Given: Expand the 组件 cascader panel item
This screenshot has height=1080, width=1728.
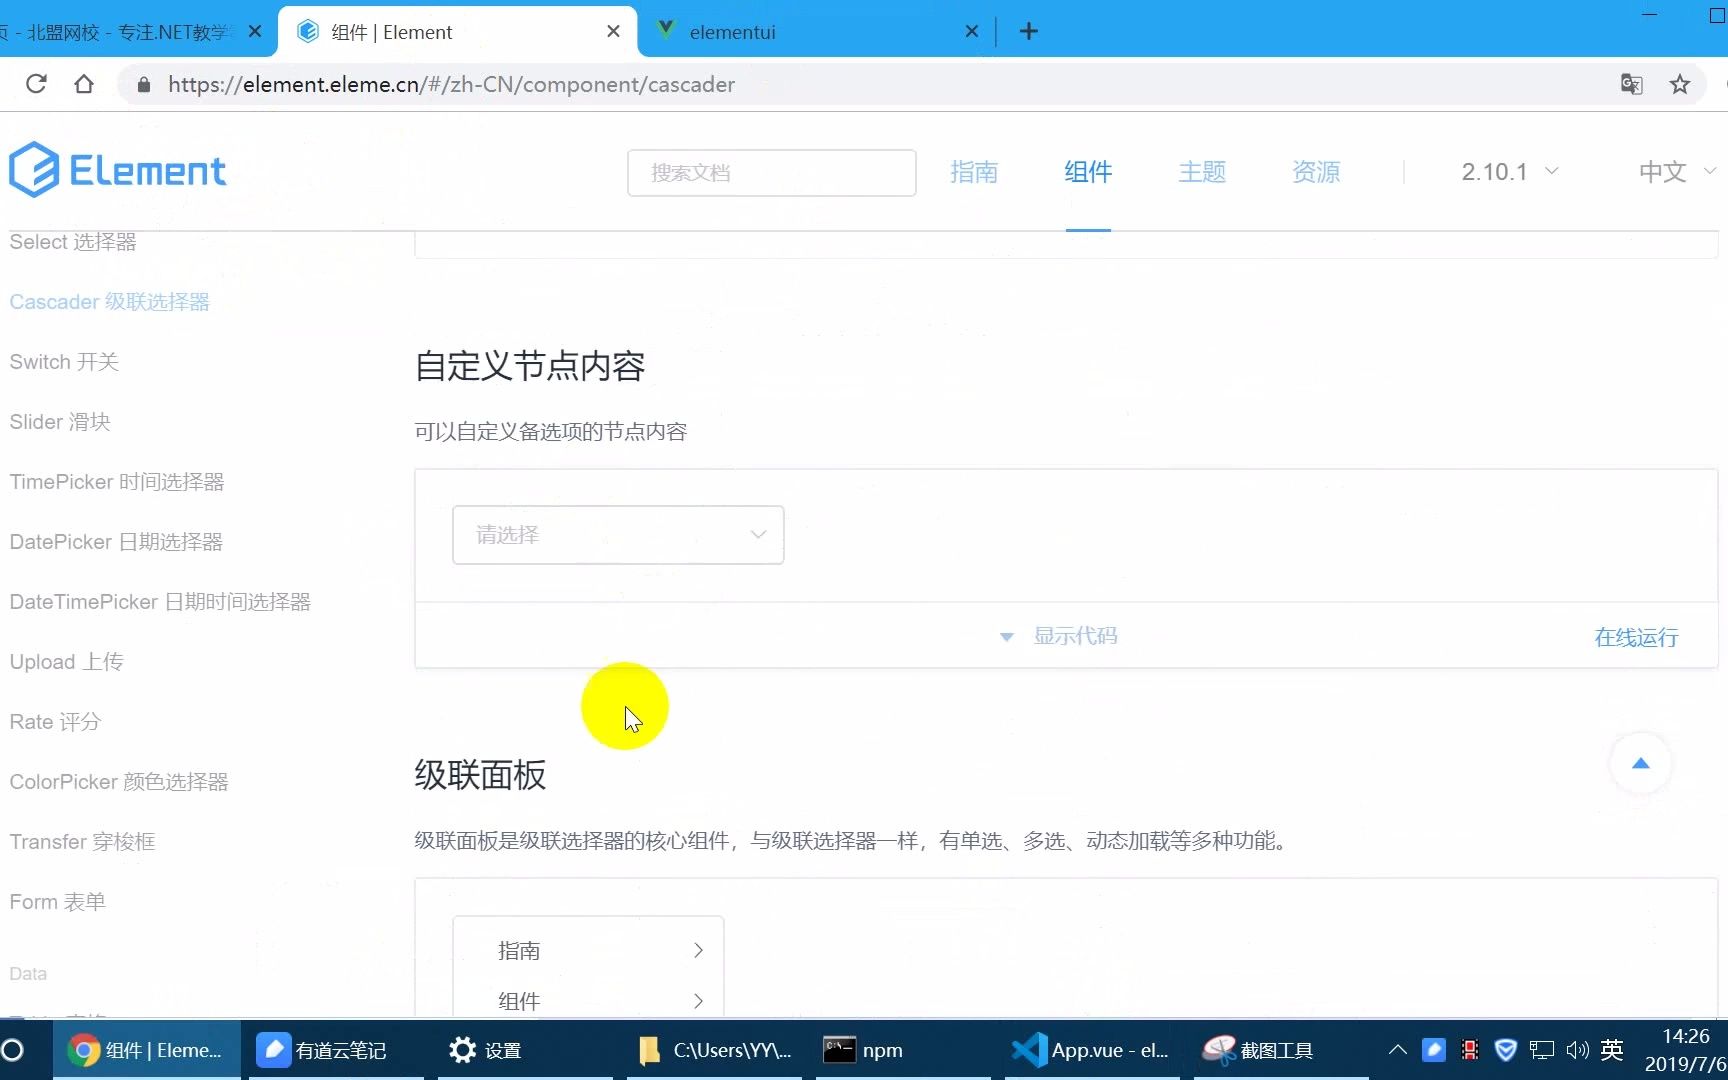Looking at the screenshot, I should pyautogui.click(x=588, y=1000).
